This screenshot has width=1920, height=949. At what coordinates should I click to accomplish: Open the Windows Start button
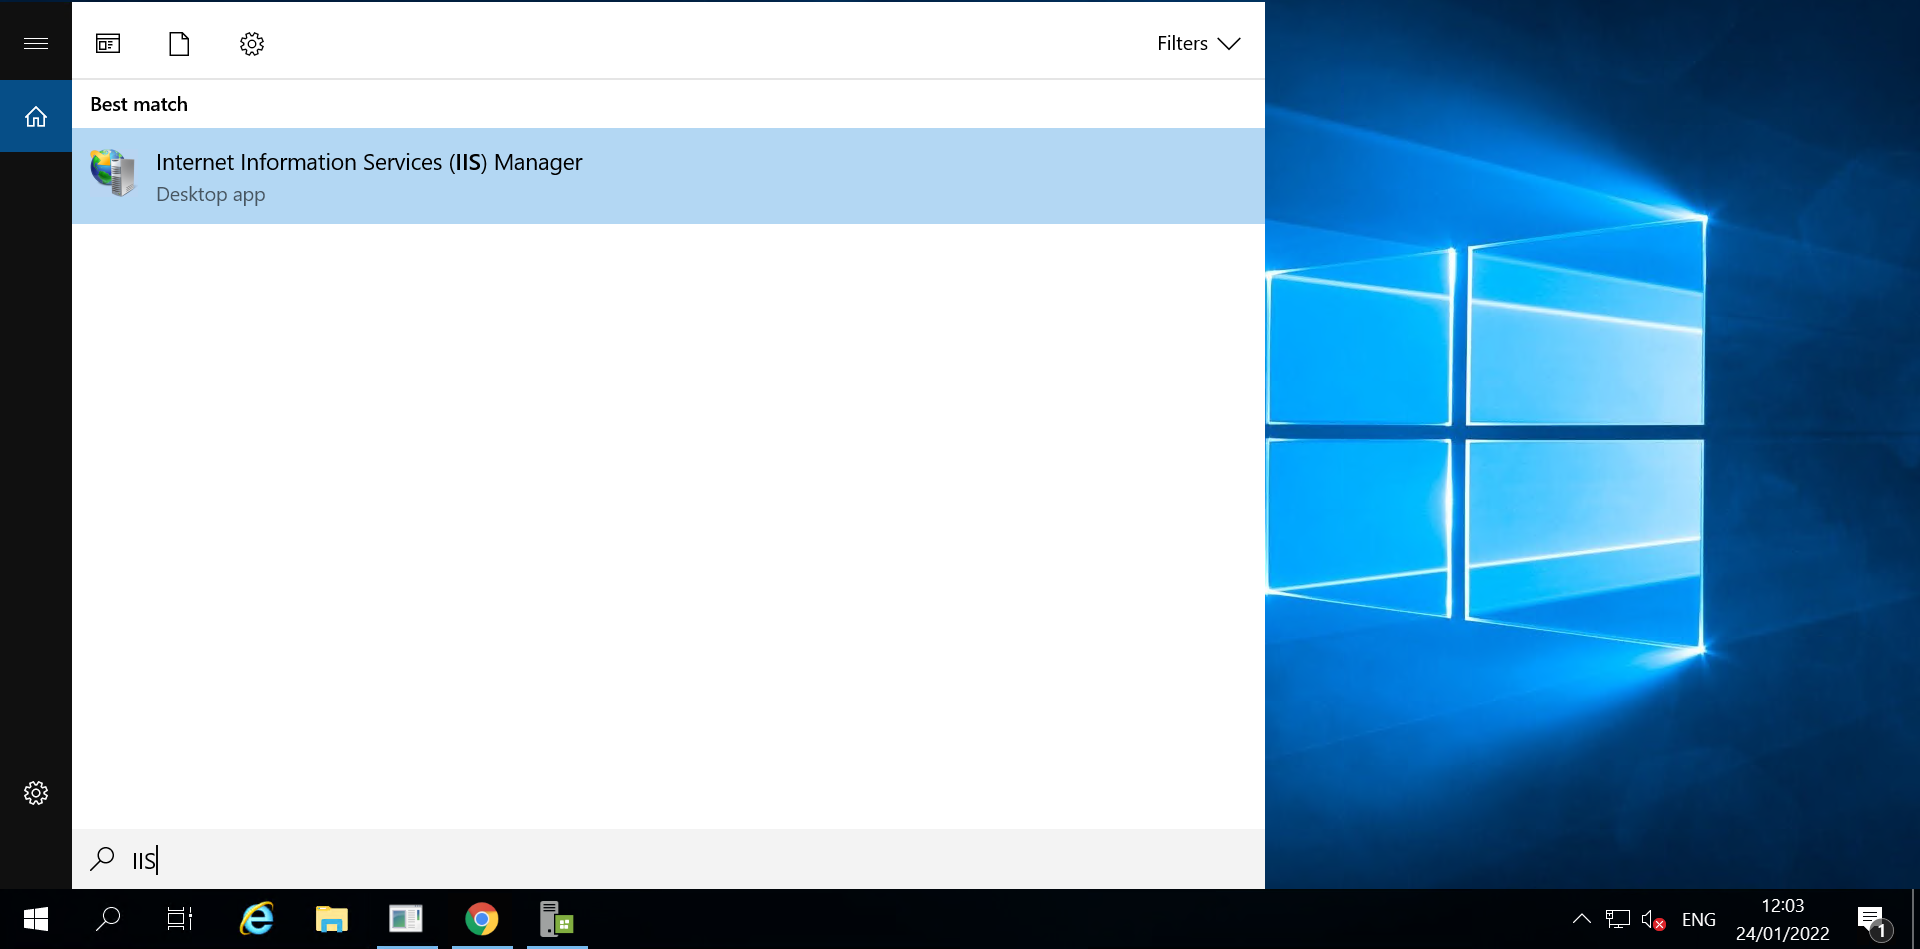(x=36, y=919)
